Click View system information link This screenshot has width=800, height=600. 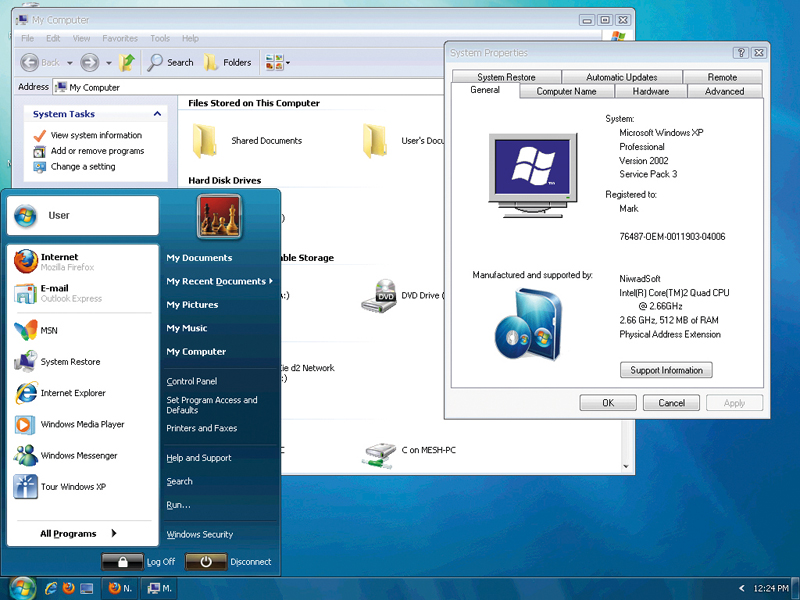coord(96,135)
